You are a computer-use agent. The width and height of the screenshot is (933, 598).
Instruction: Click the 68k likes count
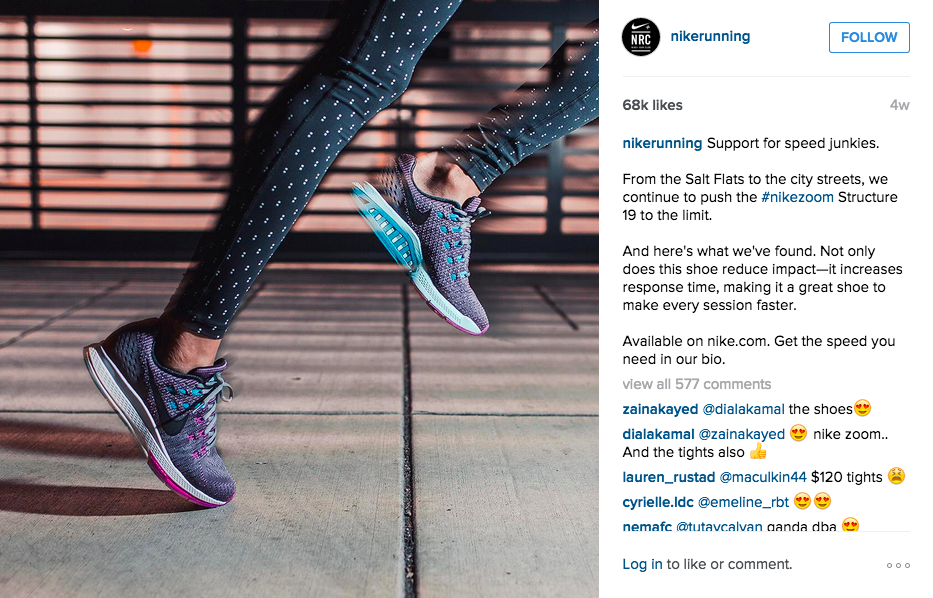(652, 105)
